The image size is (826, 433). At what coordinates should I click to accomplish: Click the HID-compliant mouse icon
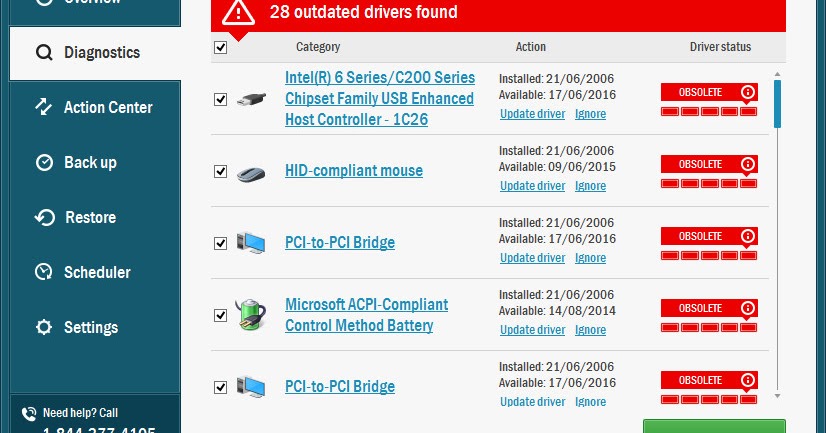(250, 172)
